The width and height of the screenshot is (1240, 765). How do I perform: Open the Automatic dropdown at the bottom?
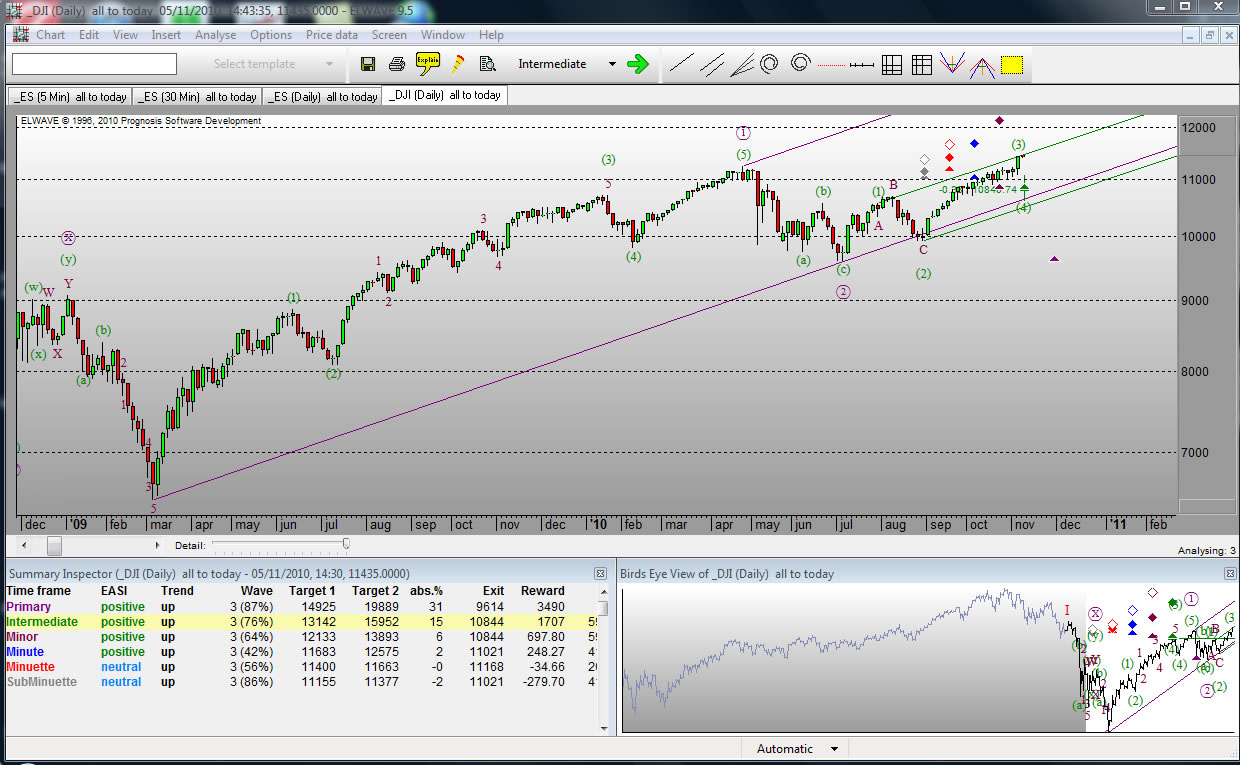834,749
